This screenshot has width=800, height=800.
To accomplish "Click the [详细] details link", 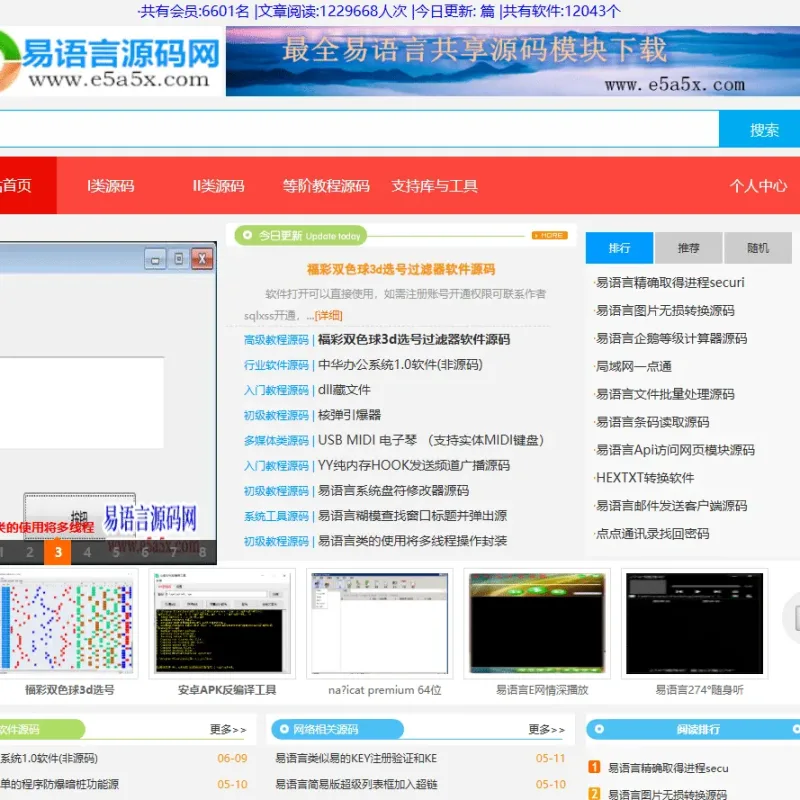I will tap(329, 315).
